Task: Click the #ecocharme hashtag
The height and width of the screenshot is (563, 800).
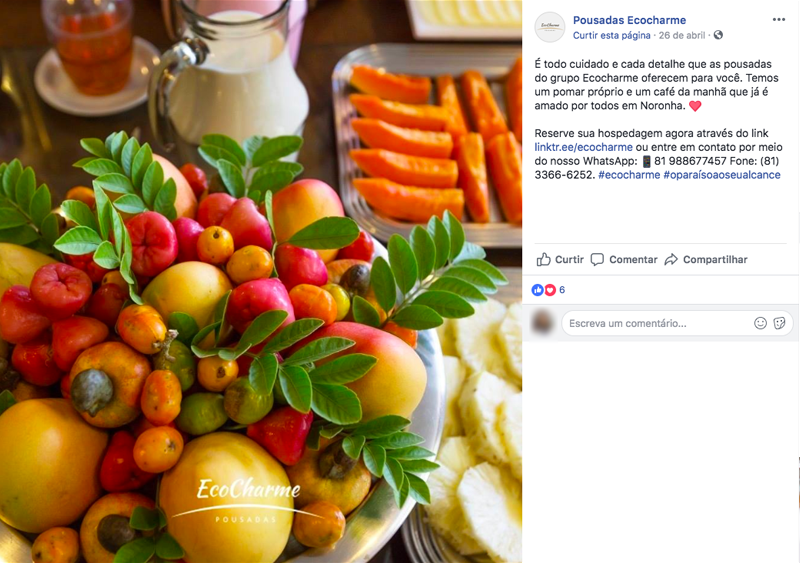Action: (629, 175)
